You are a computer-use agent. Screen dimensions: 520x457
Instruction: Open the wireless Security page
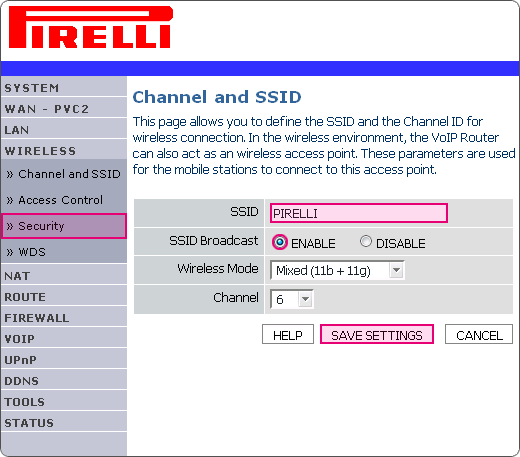pos(64,226)
